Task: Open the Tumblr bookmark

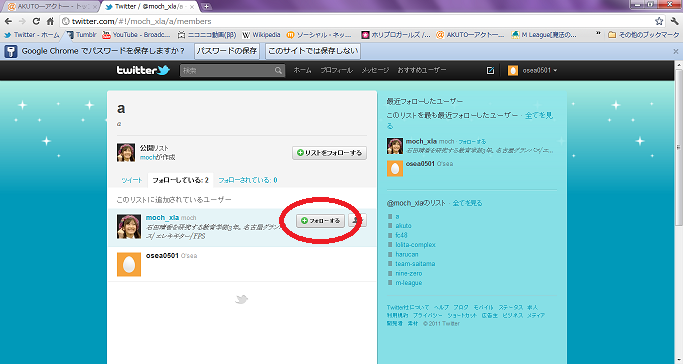Action: (x=81, y=35)
